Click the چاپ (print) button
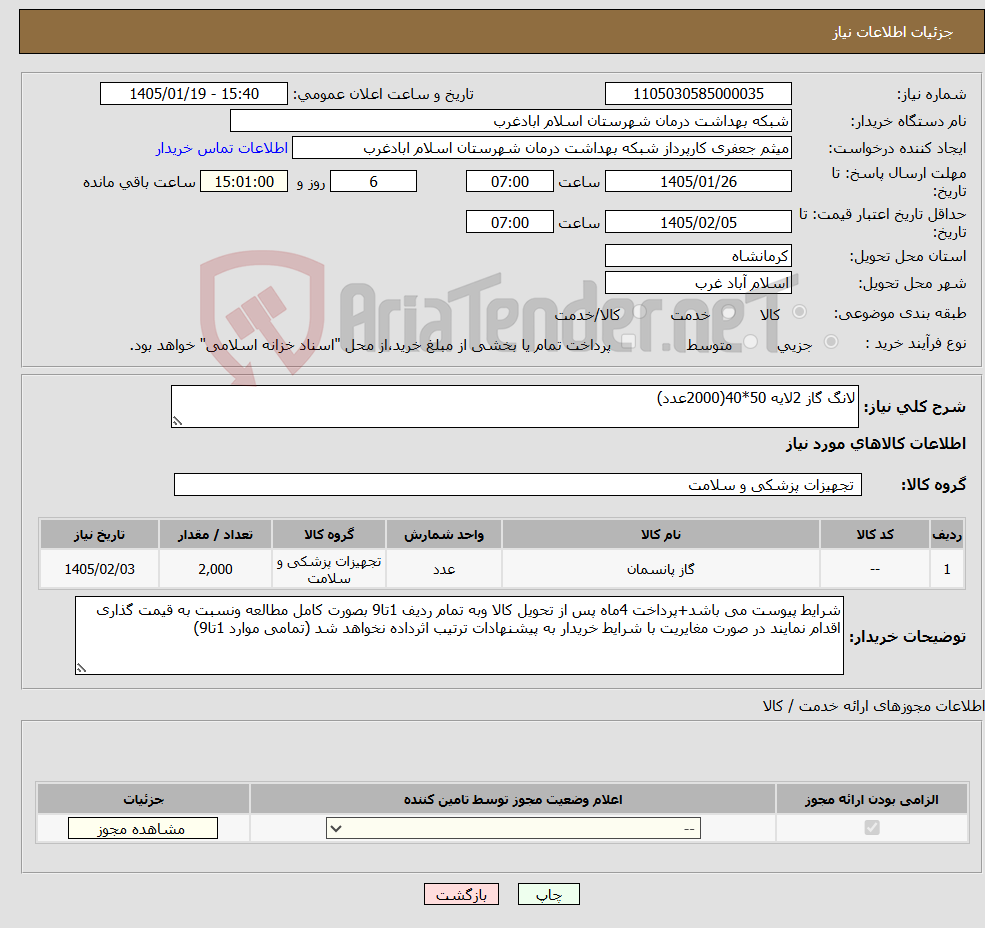The image size is (985, 928). [548, 894]
